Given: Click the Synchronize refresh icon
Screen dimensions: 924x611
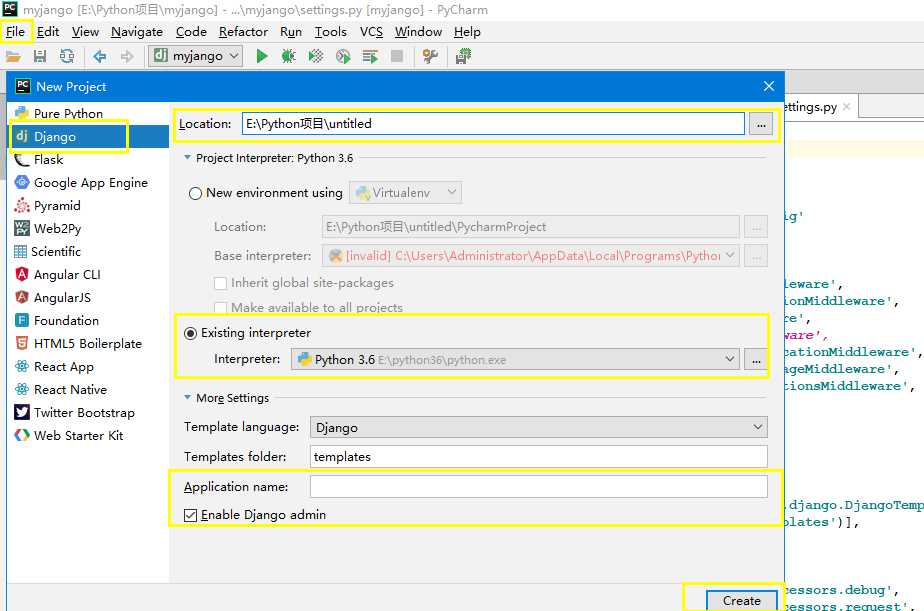Looking at the screenshot, I should click(67, 57).
